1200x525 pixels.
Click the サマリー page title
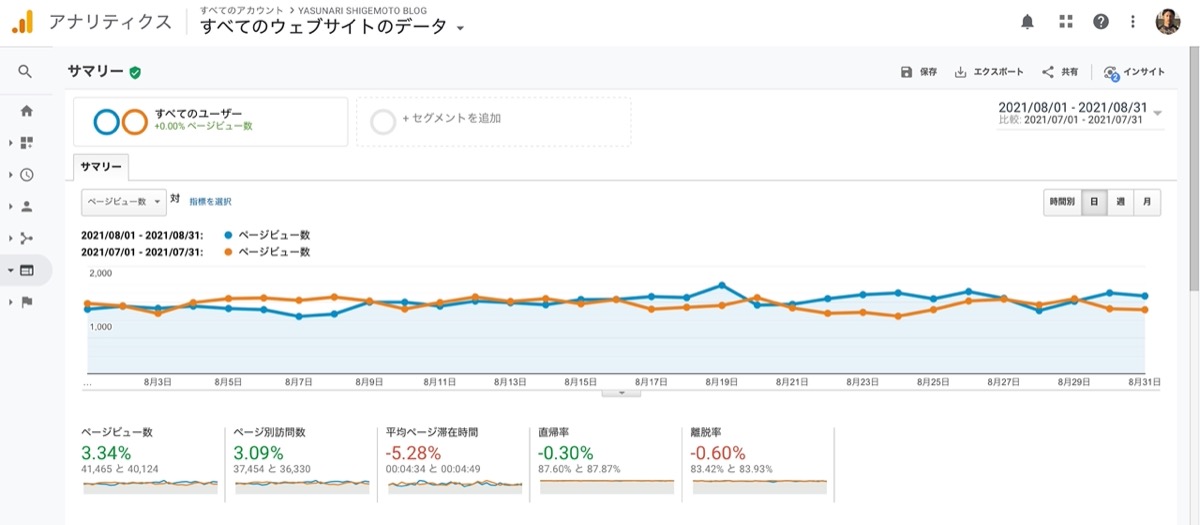coord(95,72)
